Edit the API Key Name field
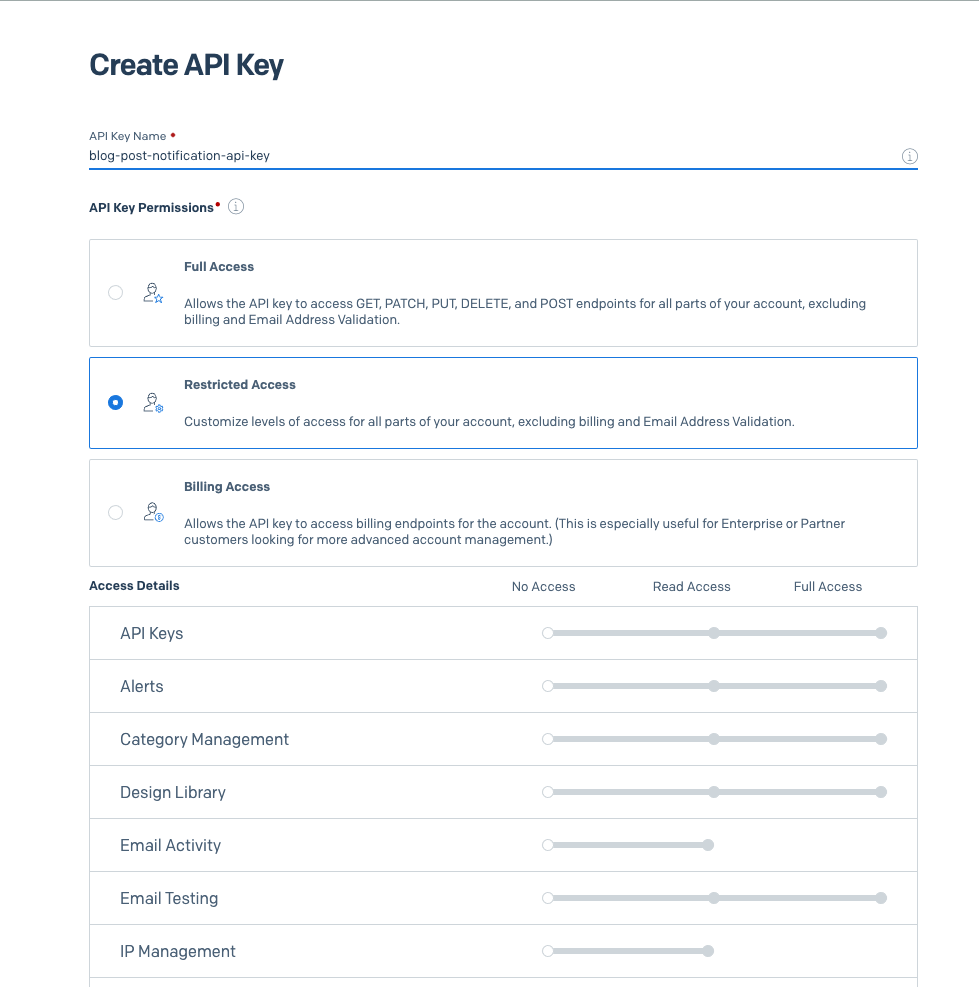This screenshot has height=987, width=979. (494, 155)
